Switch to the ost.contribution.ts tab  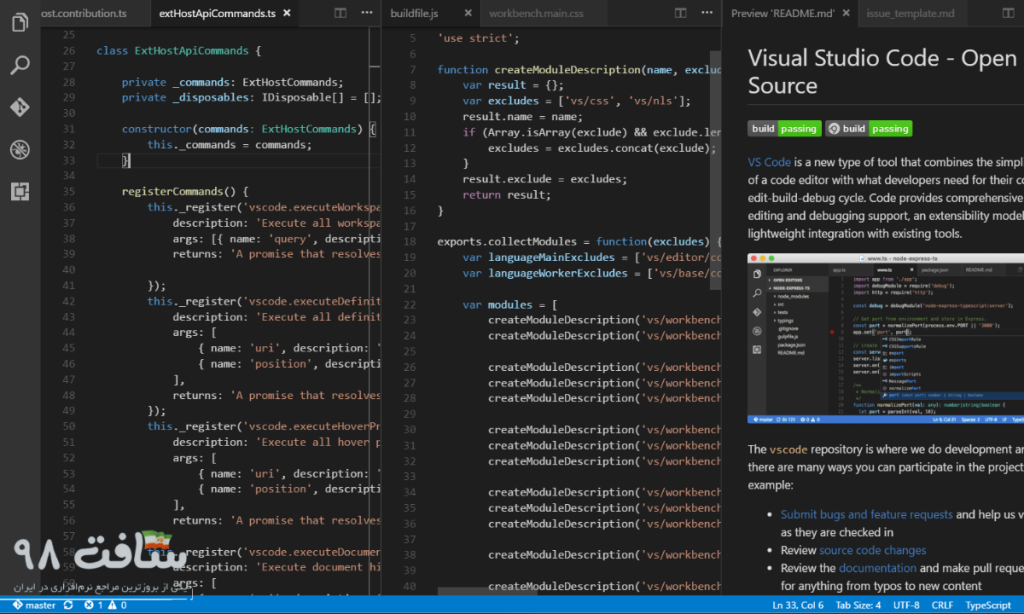coord(85,13)
